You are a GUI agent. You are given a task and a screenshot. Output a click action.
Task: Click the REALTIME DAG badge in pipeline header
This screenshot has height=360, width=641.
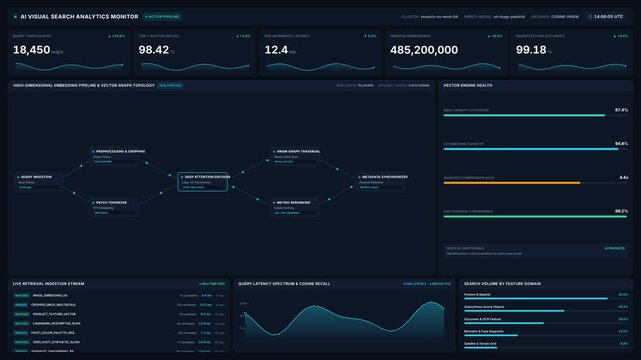coord(170,85)
